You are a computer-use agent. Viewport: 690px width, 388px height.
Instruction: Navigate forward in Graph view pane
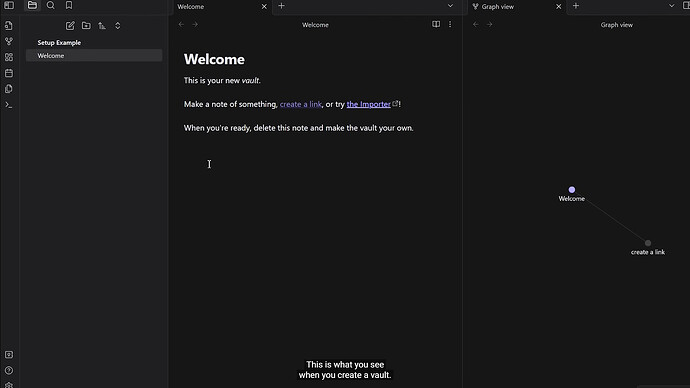point(489,25)
